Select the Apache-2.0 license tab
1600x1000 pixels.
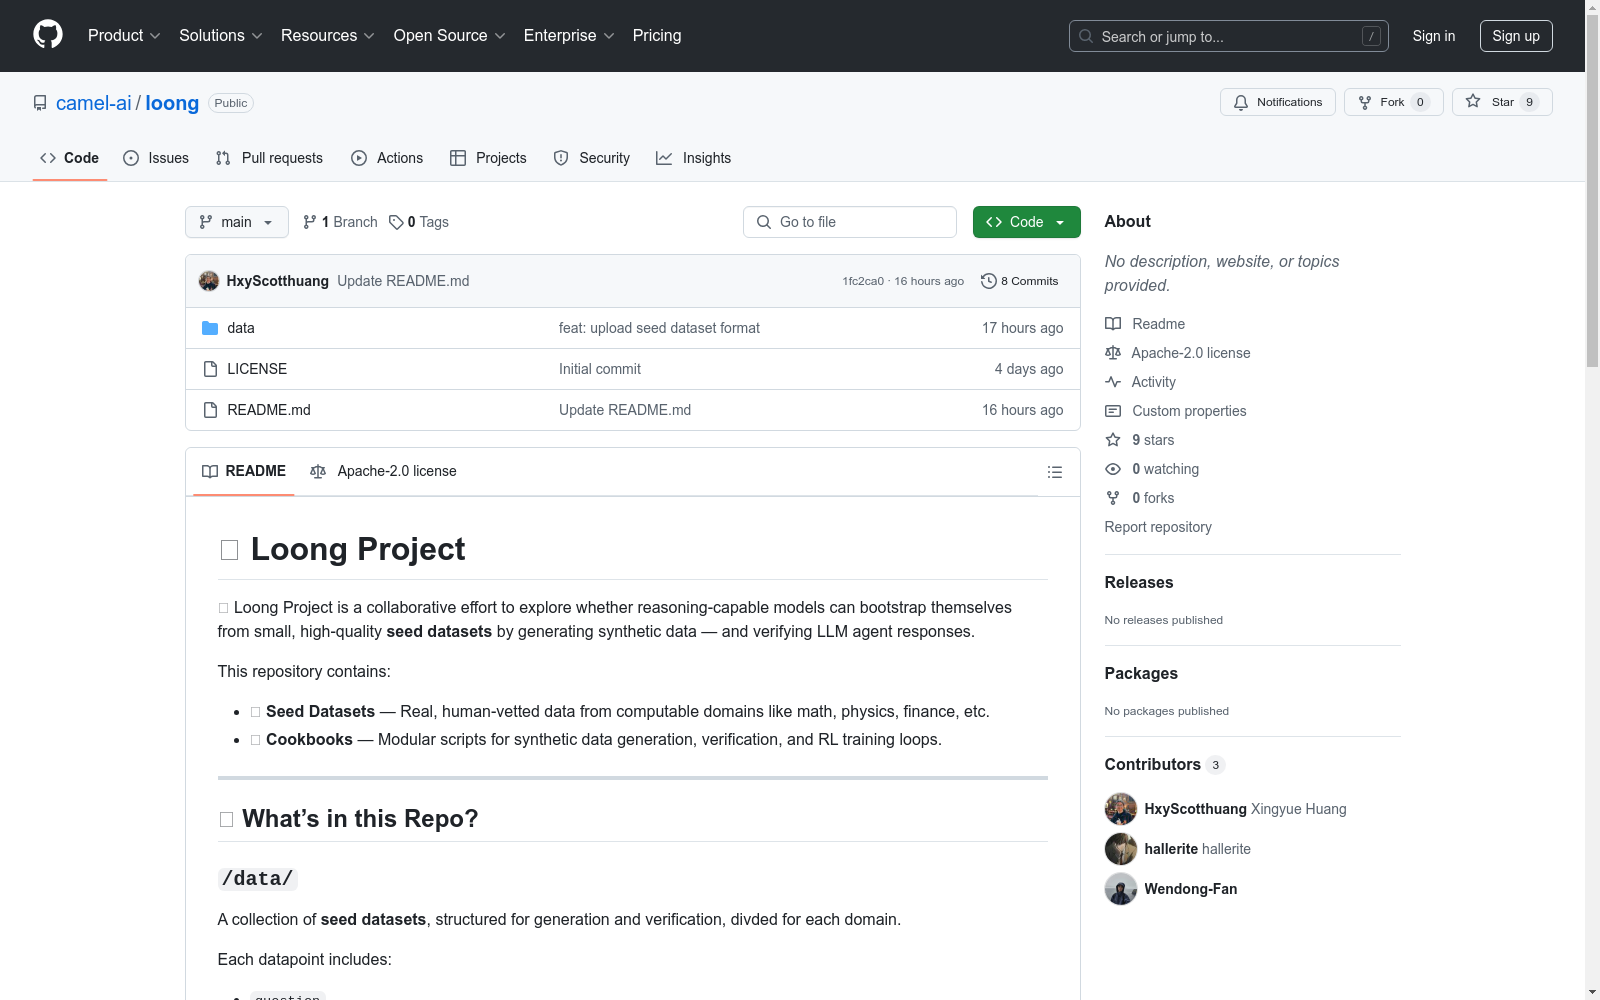click(x=384, y=471)
